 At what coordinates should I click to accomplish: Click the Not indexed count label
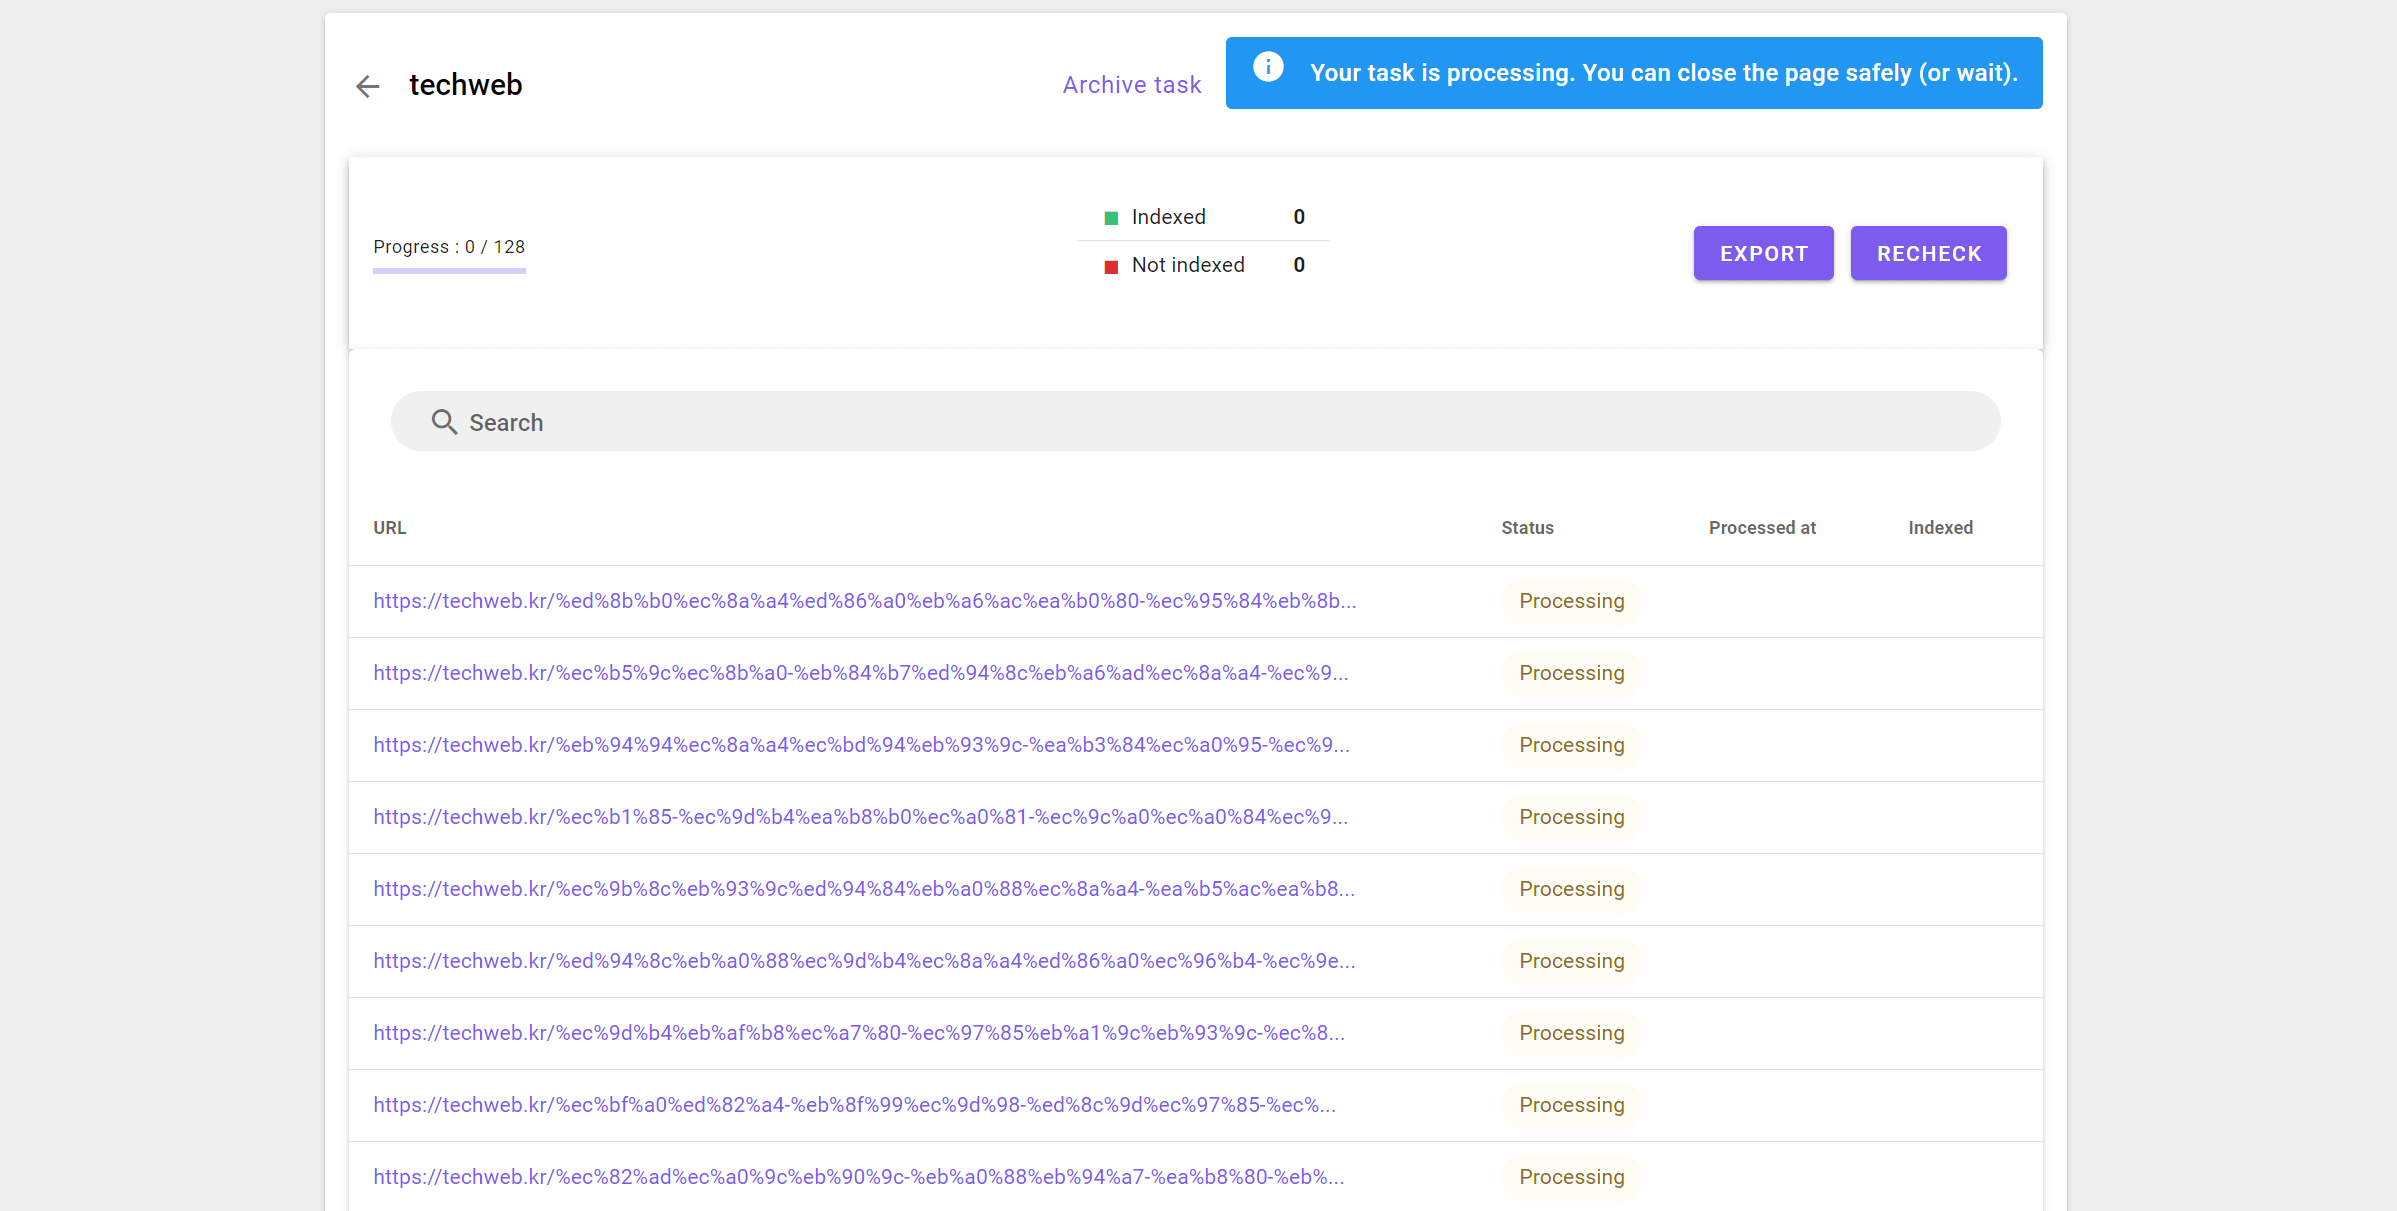point(1188,265)
